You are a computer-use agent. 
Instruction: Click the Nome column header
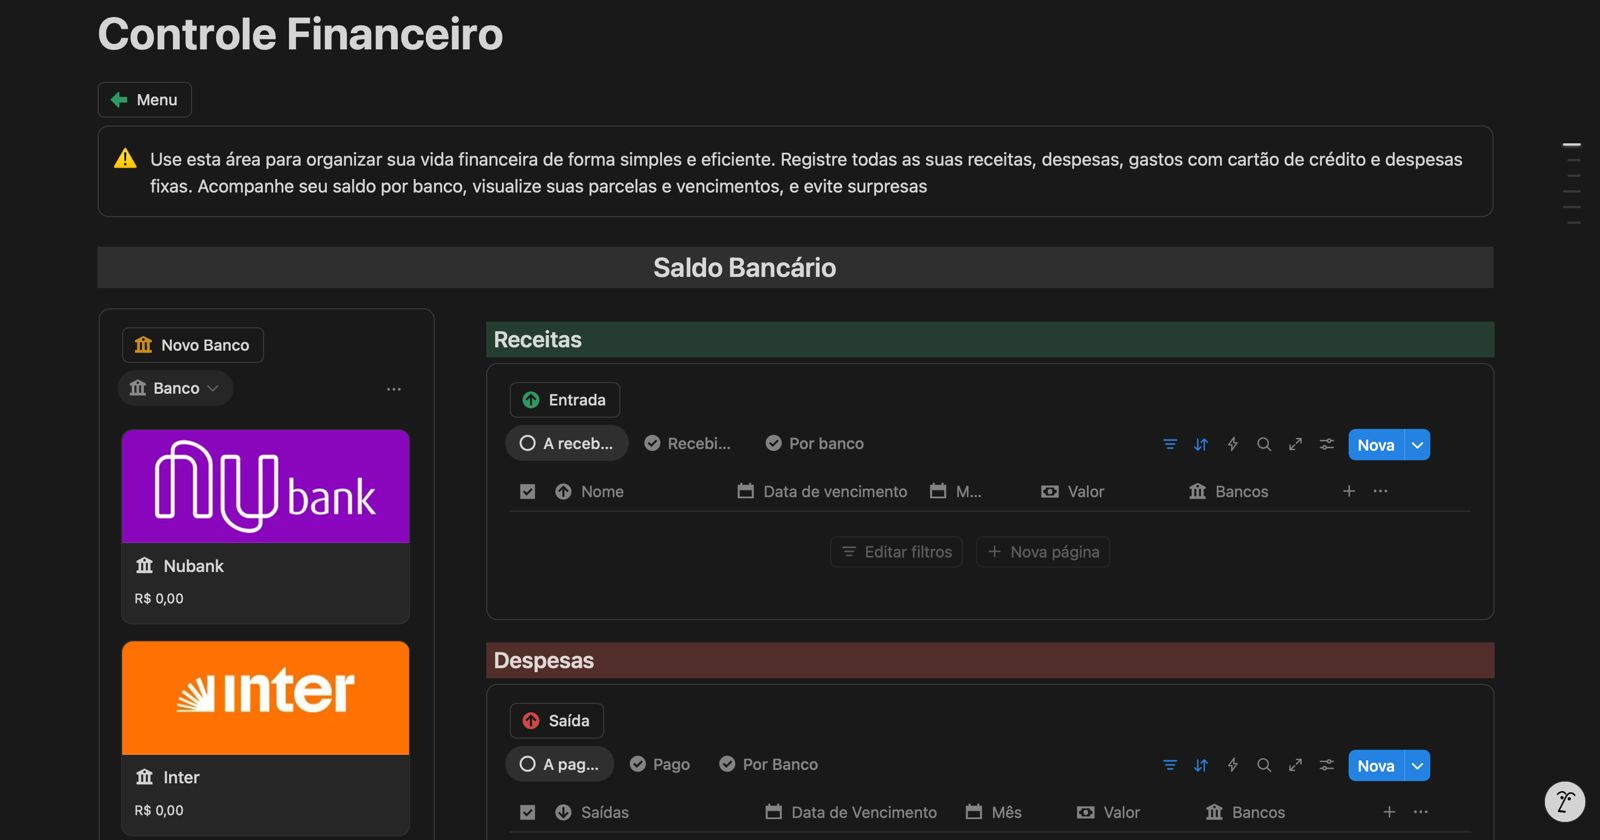[x=590, y=492]
